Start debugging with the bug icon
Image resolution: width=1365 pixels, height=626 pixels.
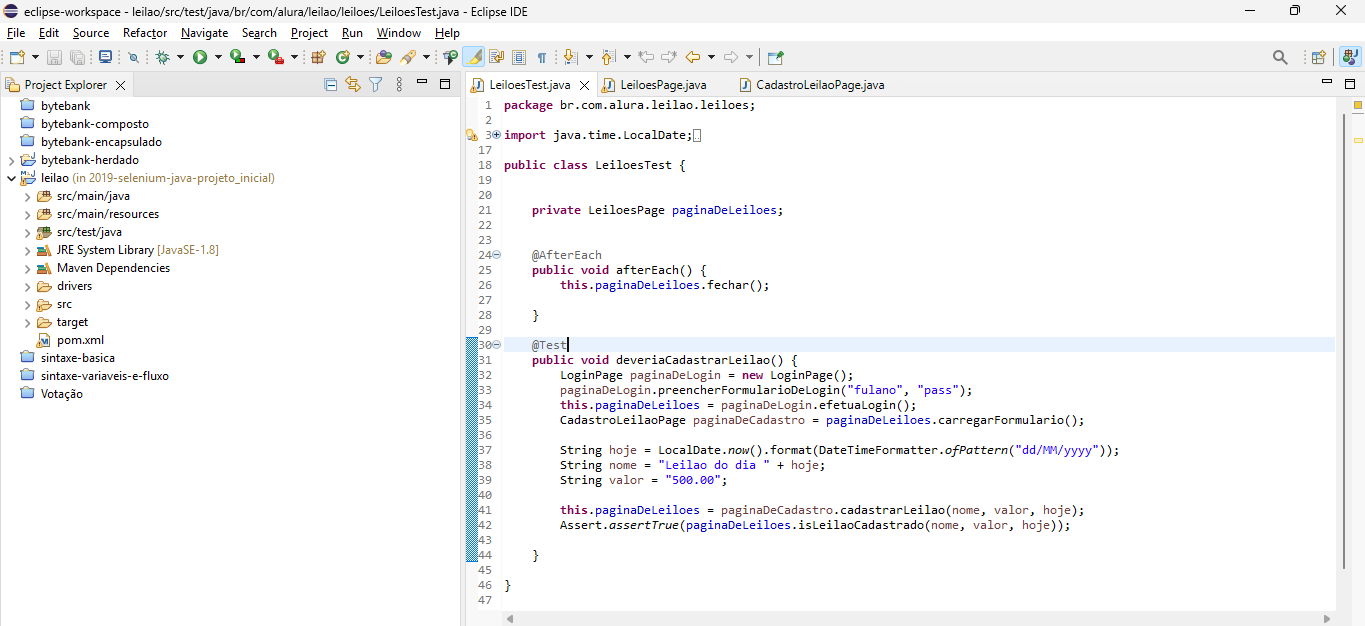coord(163,58)
